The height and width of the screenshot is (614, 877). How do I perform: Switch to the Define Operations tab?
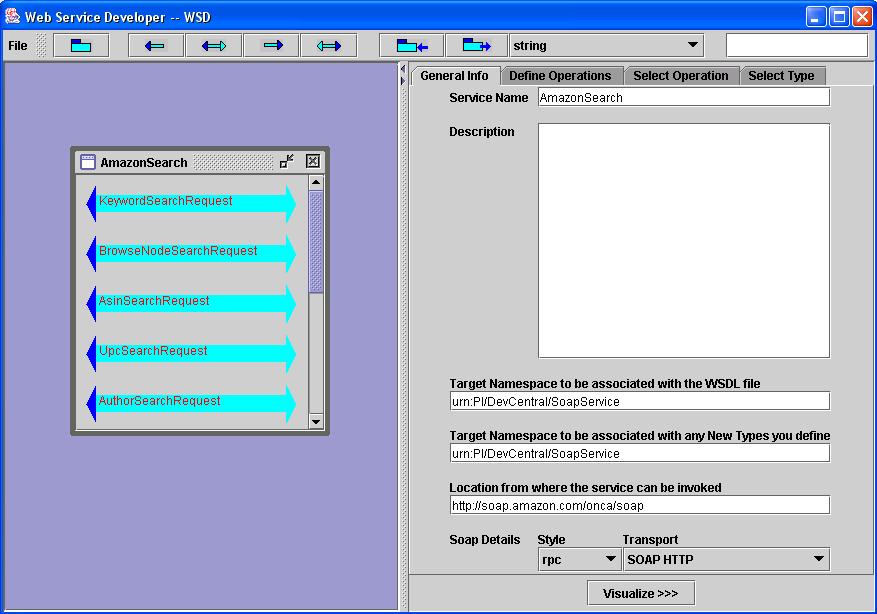[x=560, y=75]
